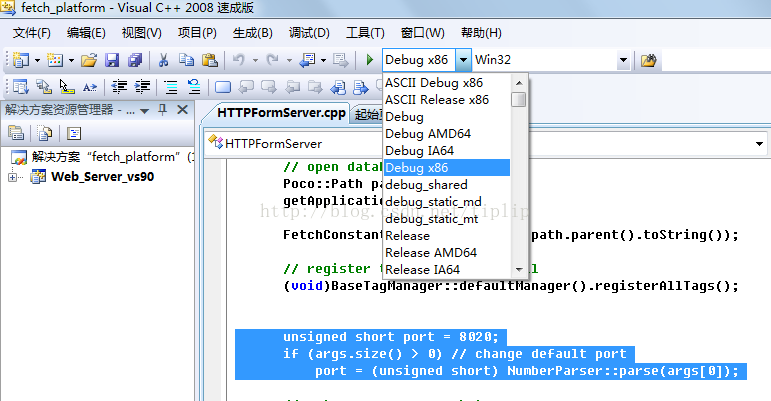Click the Display Parameter Info icon
This screenshot has height=401, width=771.
pyautogui.click(x=44, y=87)
